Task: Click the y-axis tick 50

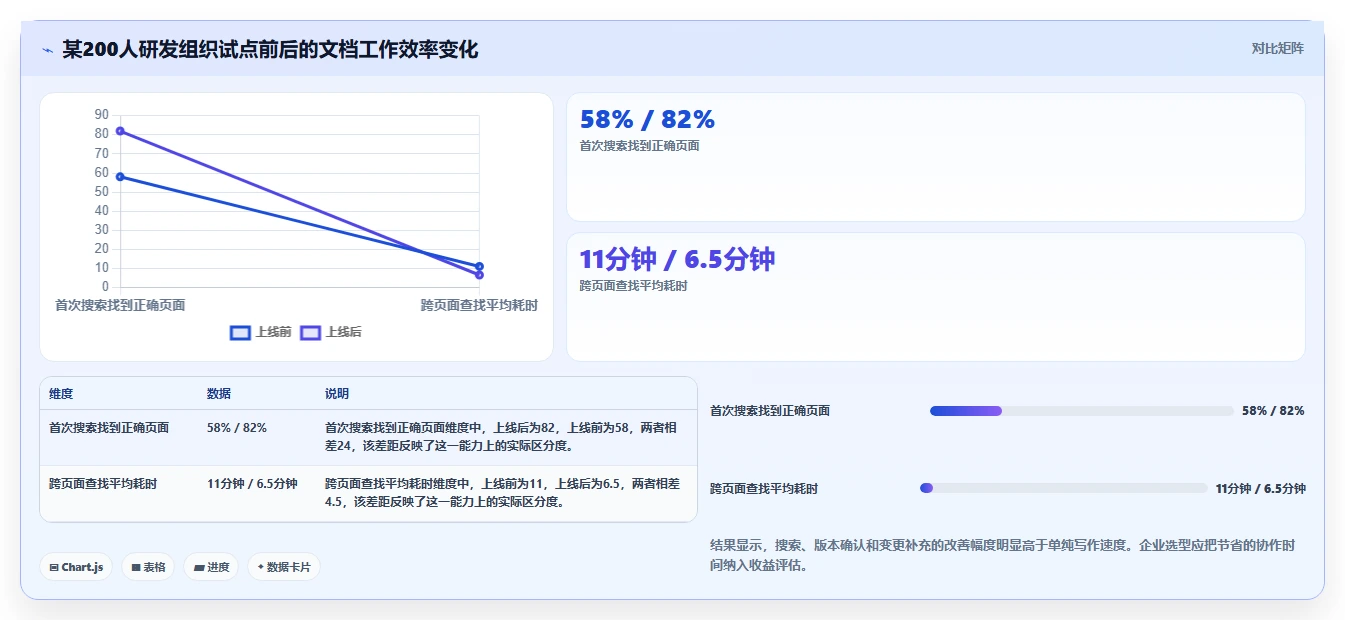Action: click(102, 191)
